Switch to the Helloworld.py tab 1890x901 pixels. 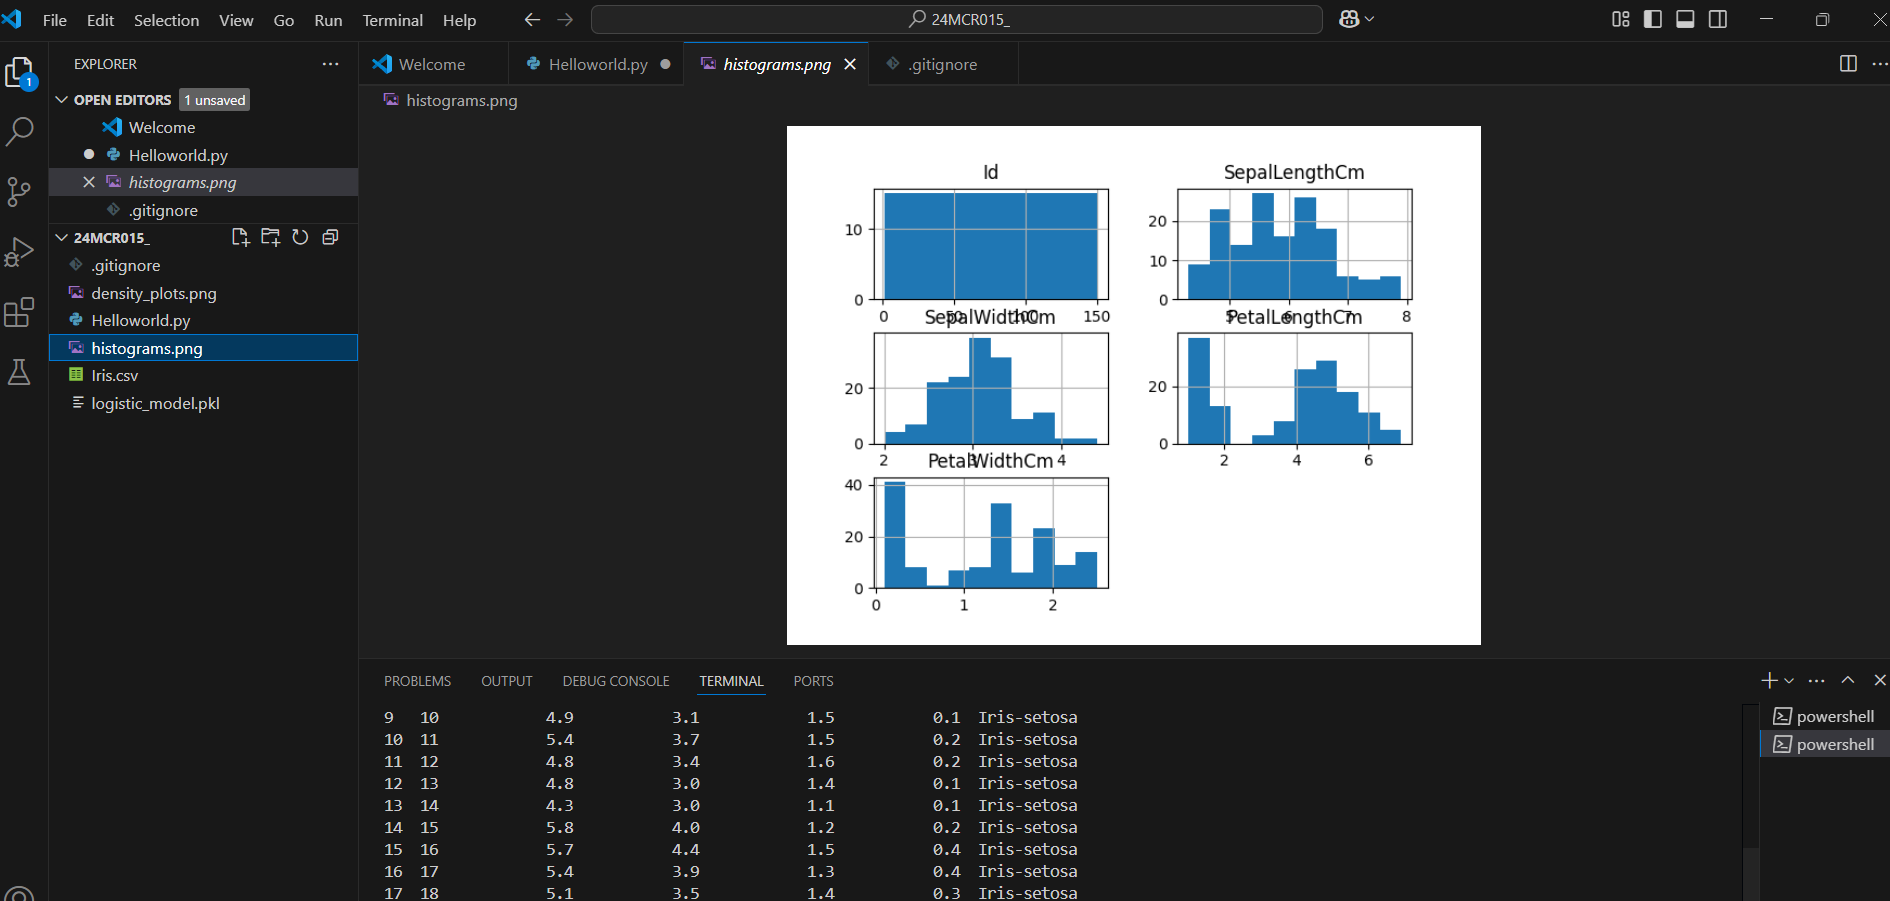click(x=598, y=64)
